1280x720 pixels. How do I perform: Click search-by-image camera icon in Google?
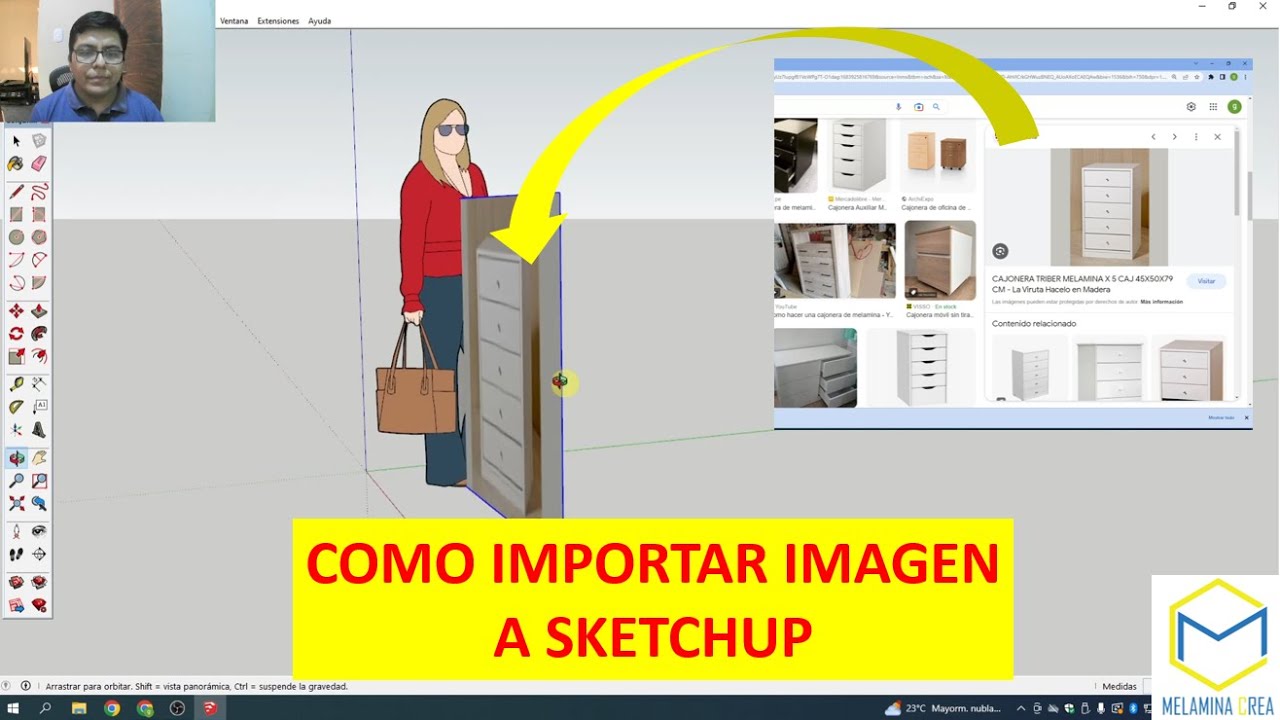click(919, 107)
